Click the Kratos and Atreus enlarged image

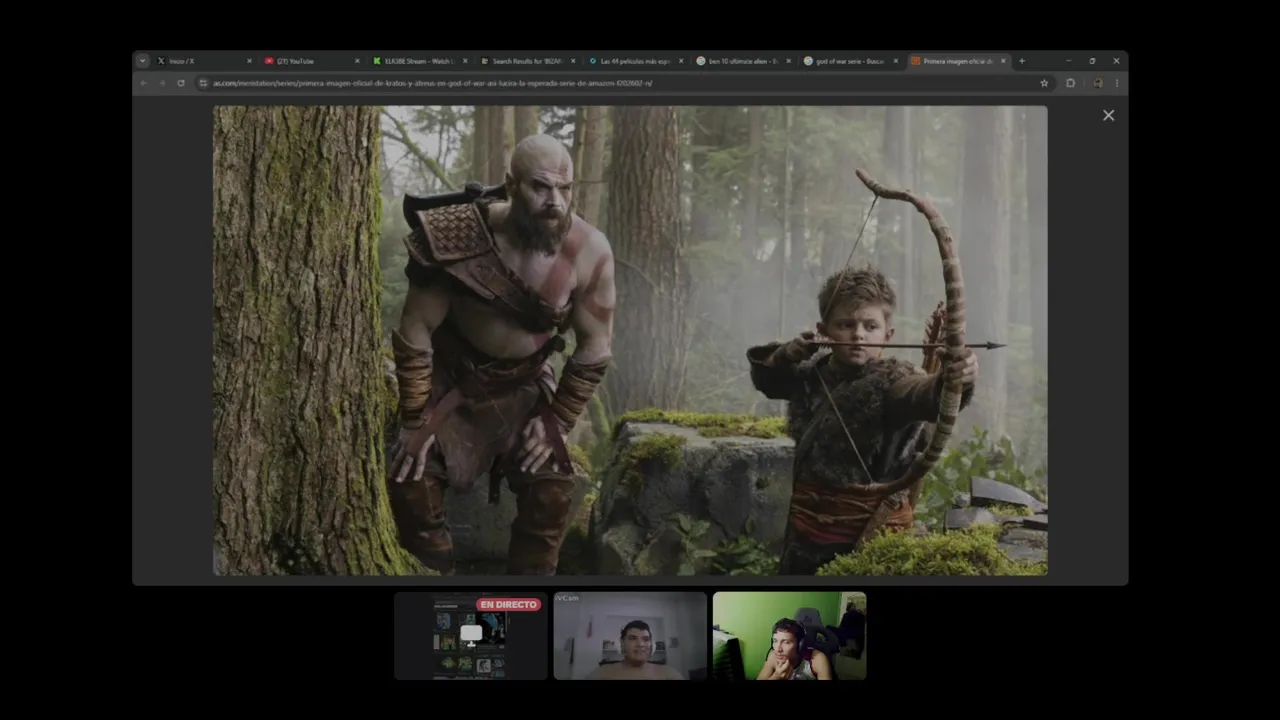(630, 340)
